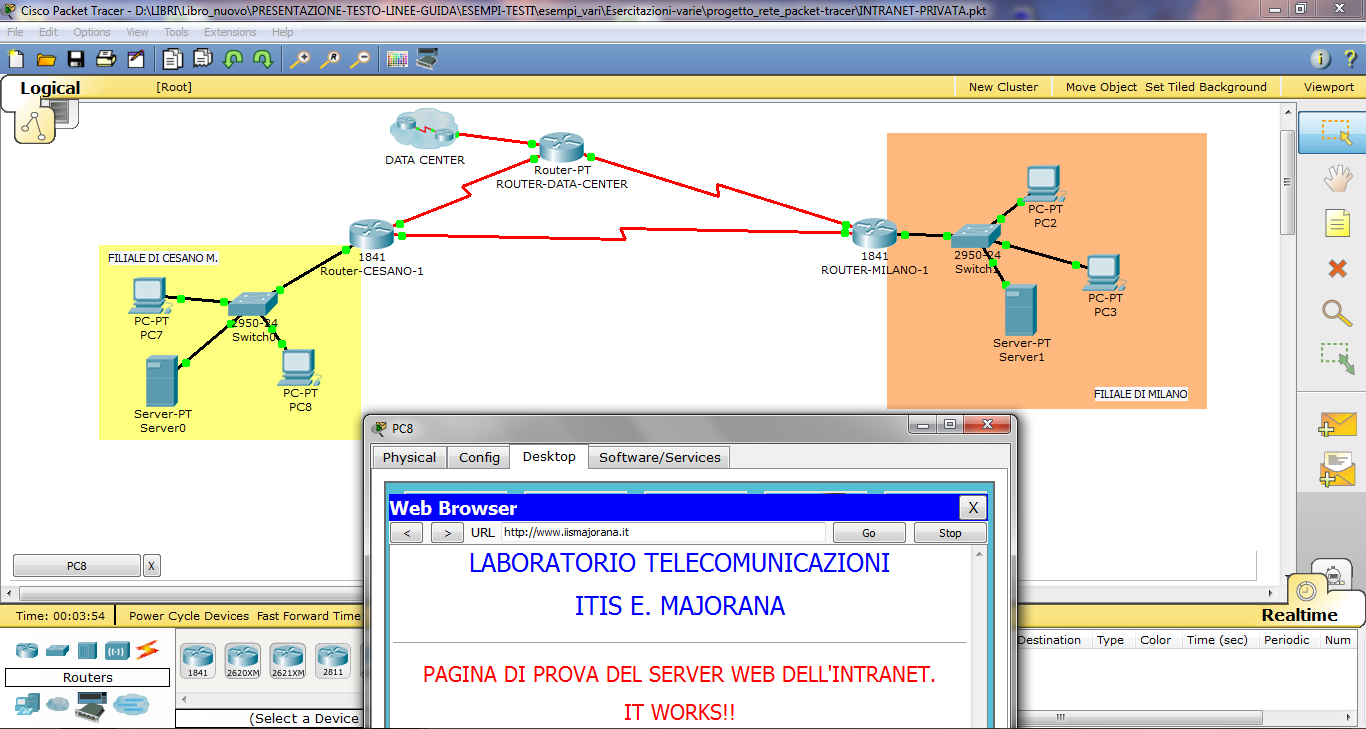Click New Cluster button
The width and height of the screenshot is (1366, 729).
pos(1003,87)
